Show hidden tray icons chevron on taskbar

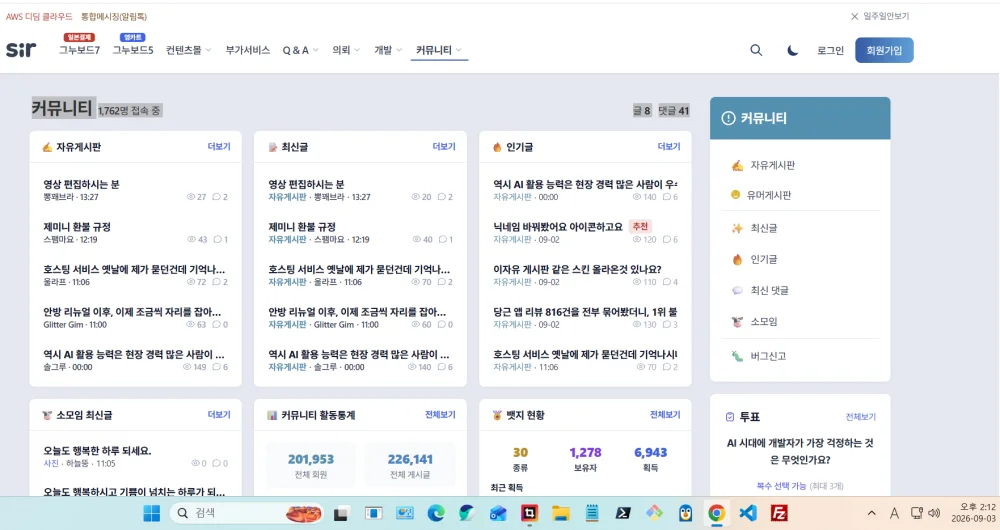tap(871, 513)
